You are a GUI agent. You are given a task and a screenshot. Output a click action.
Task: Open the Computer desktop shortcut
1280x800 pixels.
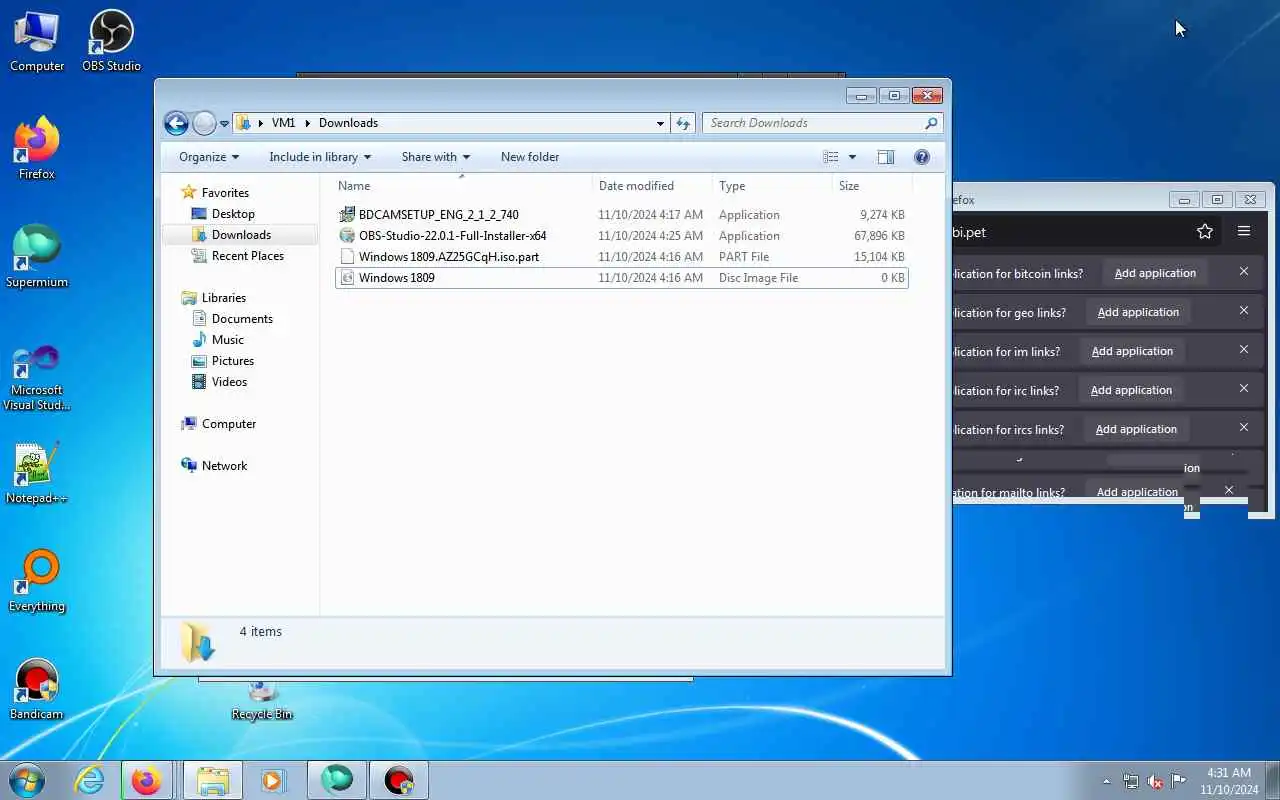[x=37, y=41]
